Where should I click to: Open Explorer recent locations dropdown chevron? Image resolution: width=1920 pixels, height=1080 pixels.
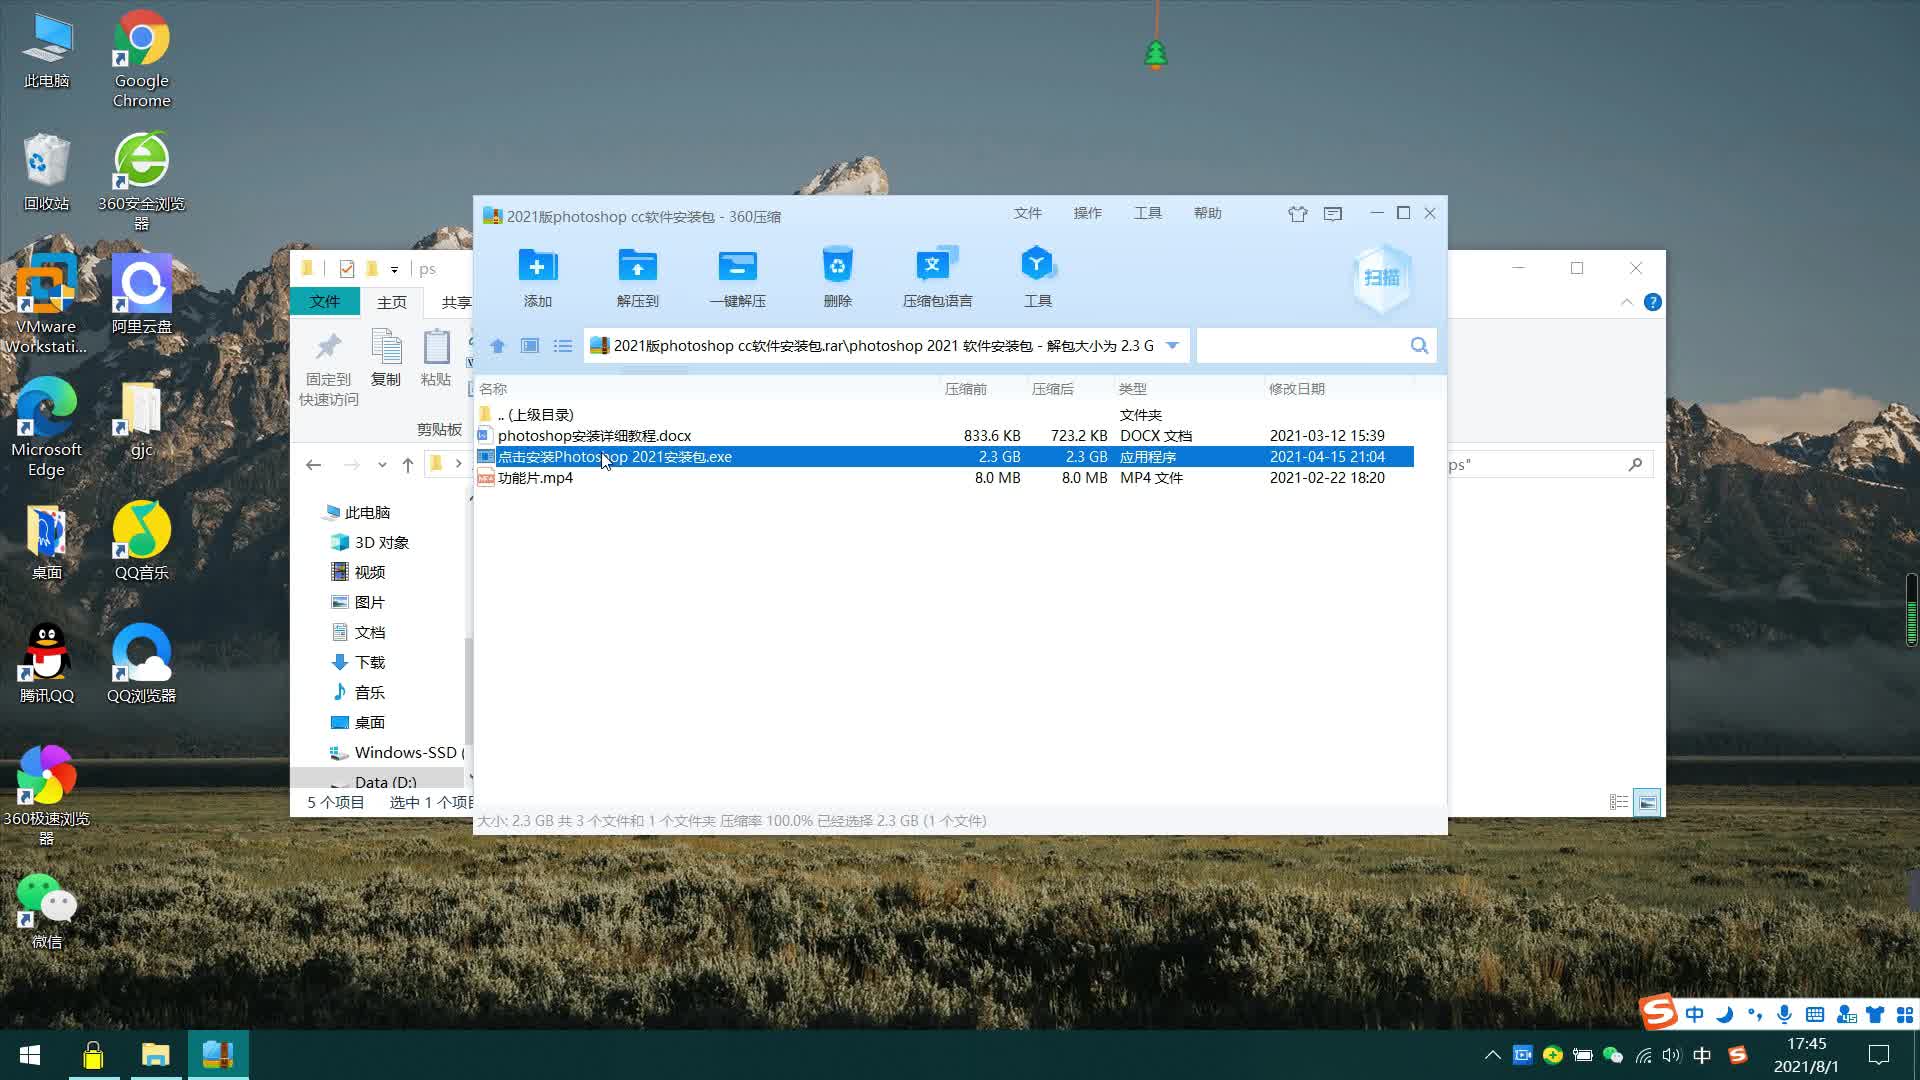pyautogui.click(x=382, y=464)
